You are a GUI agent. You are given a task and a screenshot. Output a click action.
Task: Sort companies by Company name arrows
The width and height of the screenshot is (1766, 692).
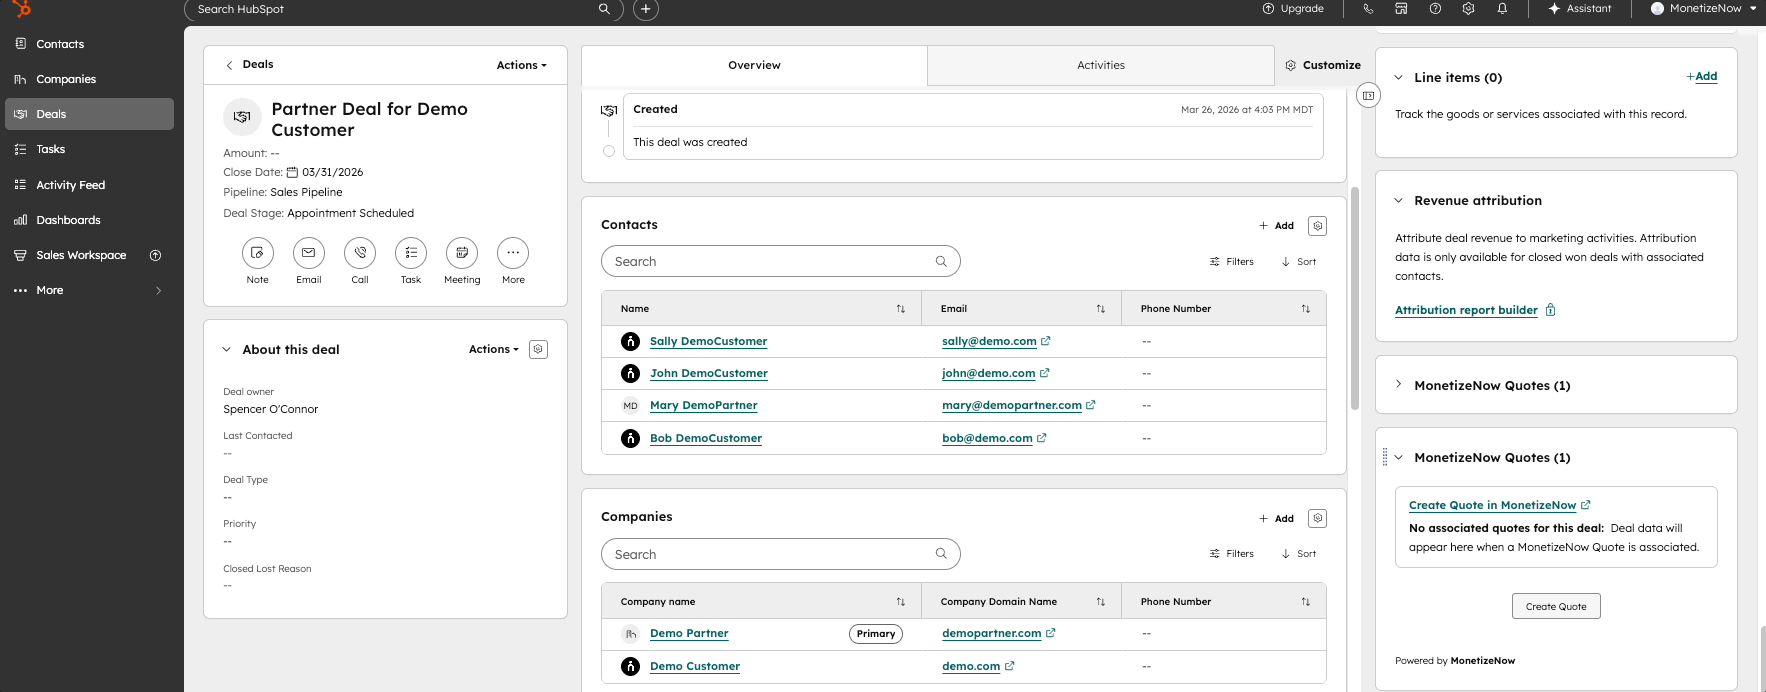tap(901, 602)
